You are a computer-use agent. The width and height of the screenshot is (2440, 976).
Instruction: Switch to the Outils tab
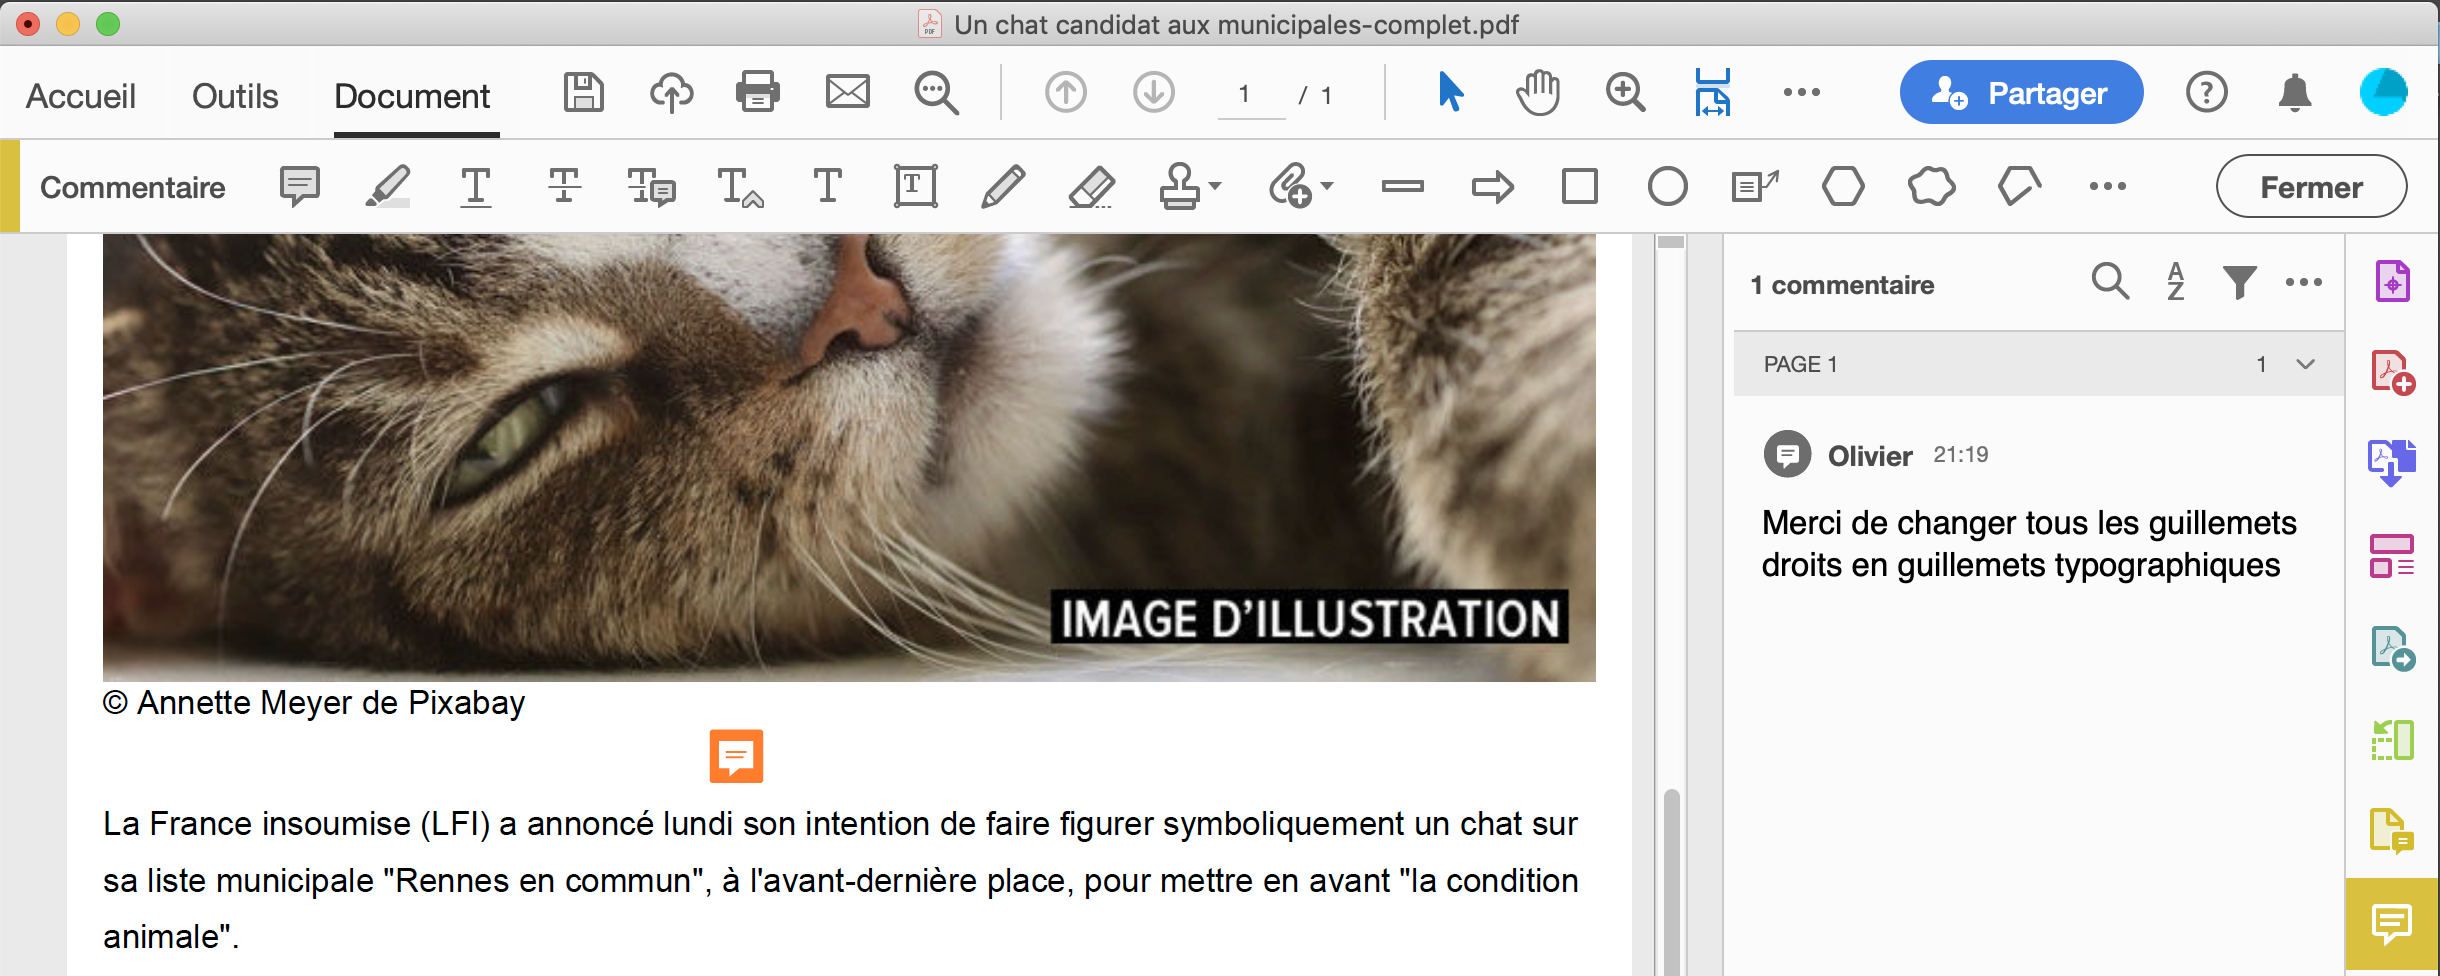coord(235,96)
